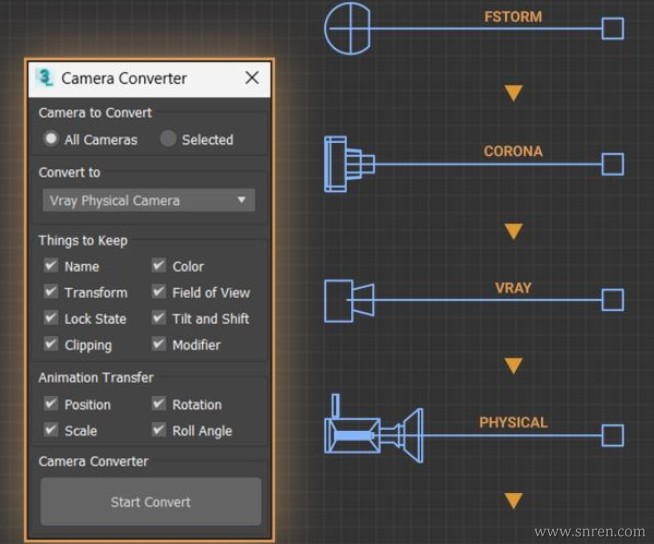Select the Vray camera icon

pyautogui.click(x=350, y=300)
